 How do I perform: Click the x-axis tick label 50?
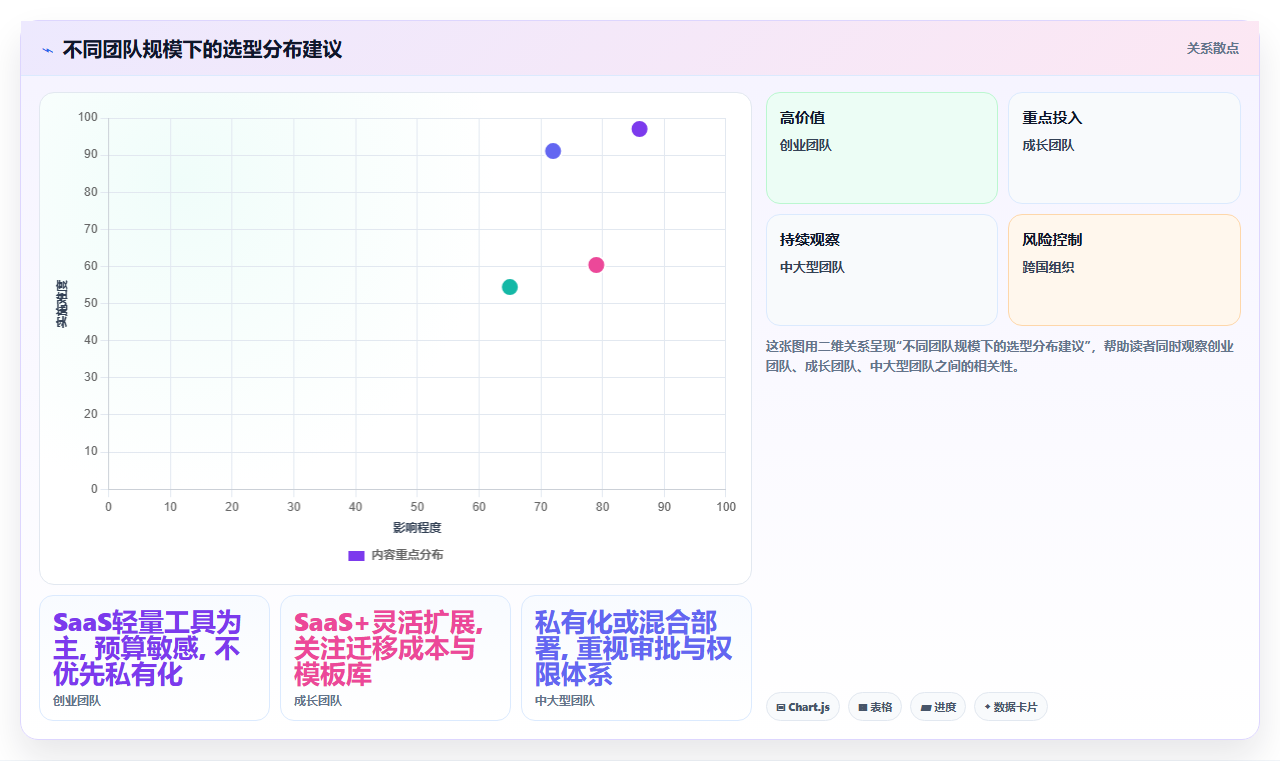417,507
